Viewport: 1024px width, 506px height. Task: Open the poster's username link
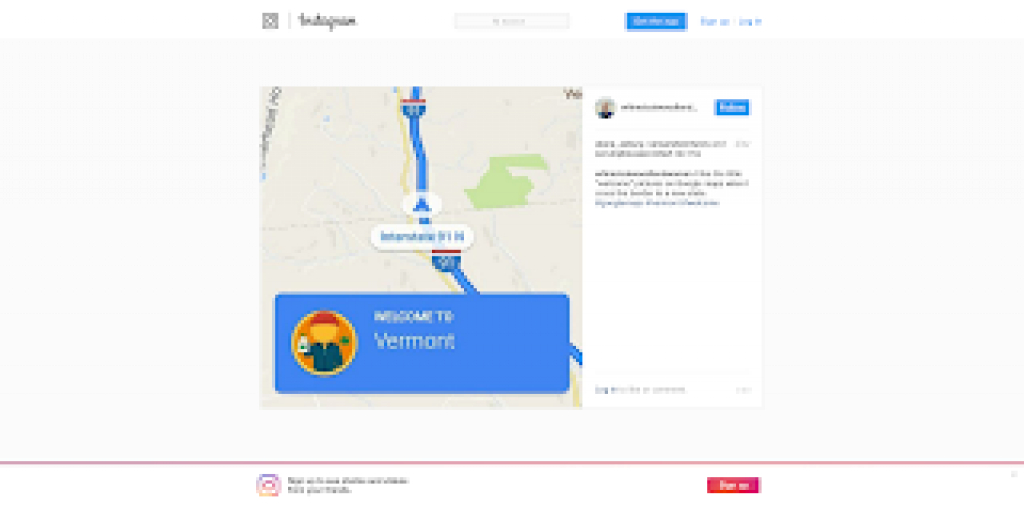click(x=658, y=108)
